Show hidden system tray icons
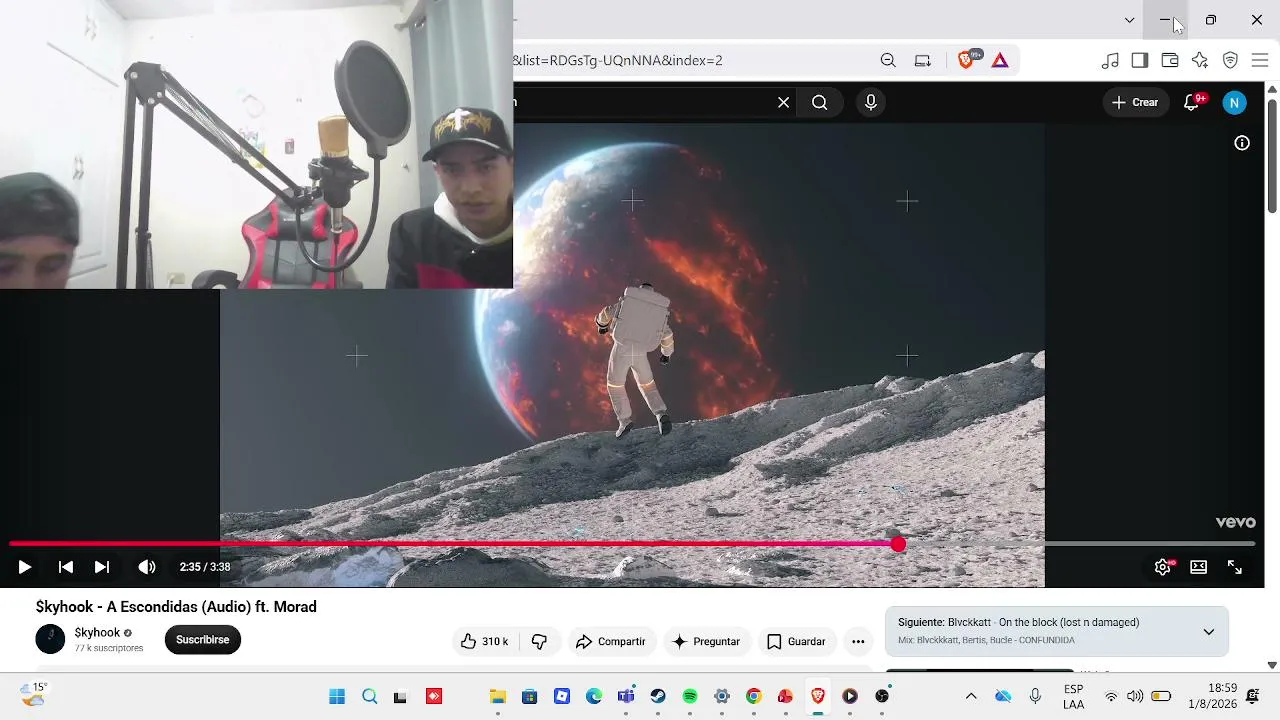 pos(971,696)
